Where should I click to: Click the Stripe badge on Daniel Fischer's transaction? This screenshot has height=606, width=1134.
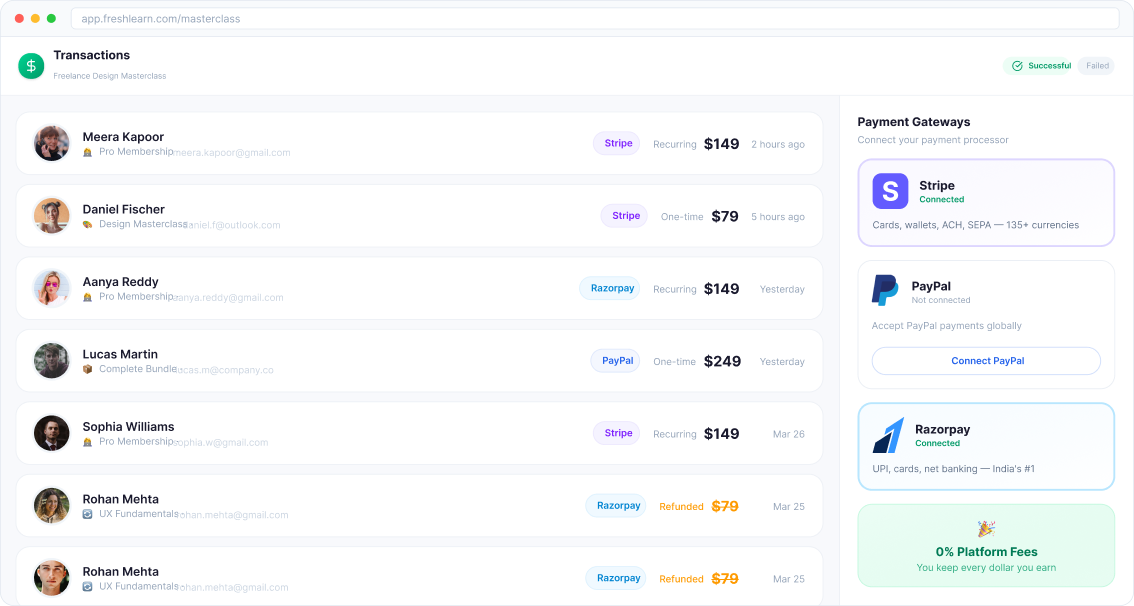tap(623, 215)
